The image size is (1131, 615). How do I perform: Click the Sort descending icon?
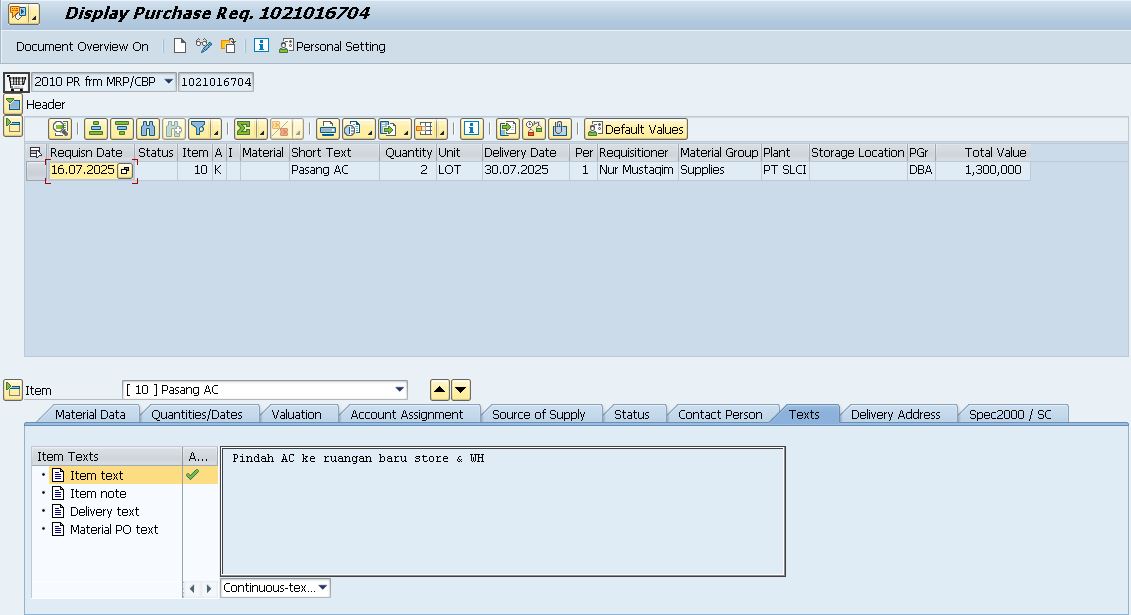coord(122,129)
